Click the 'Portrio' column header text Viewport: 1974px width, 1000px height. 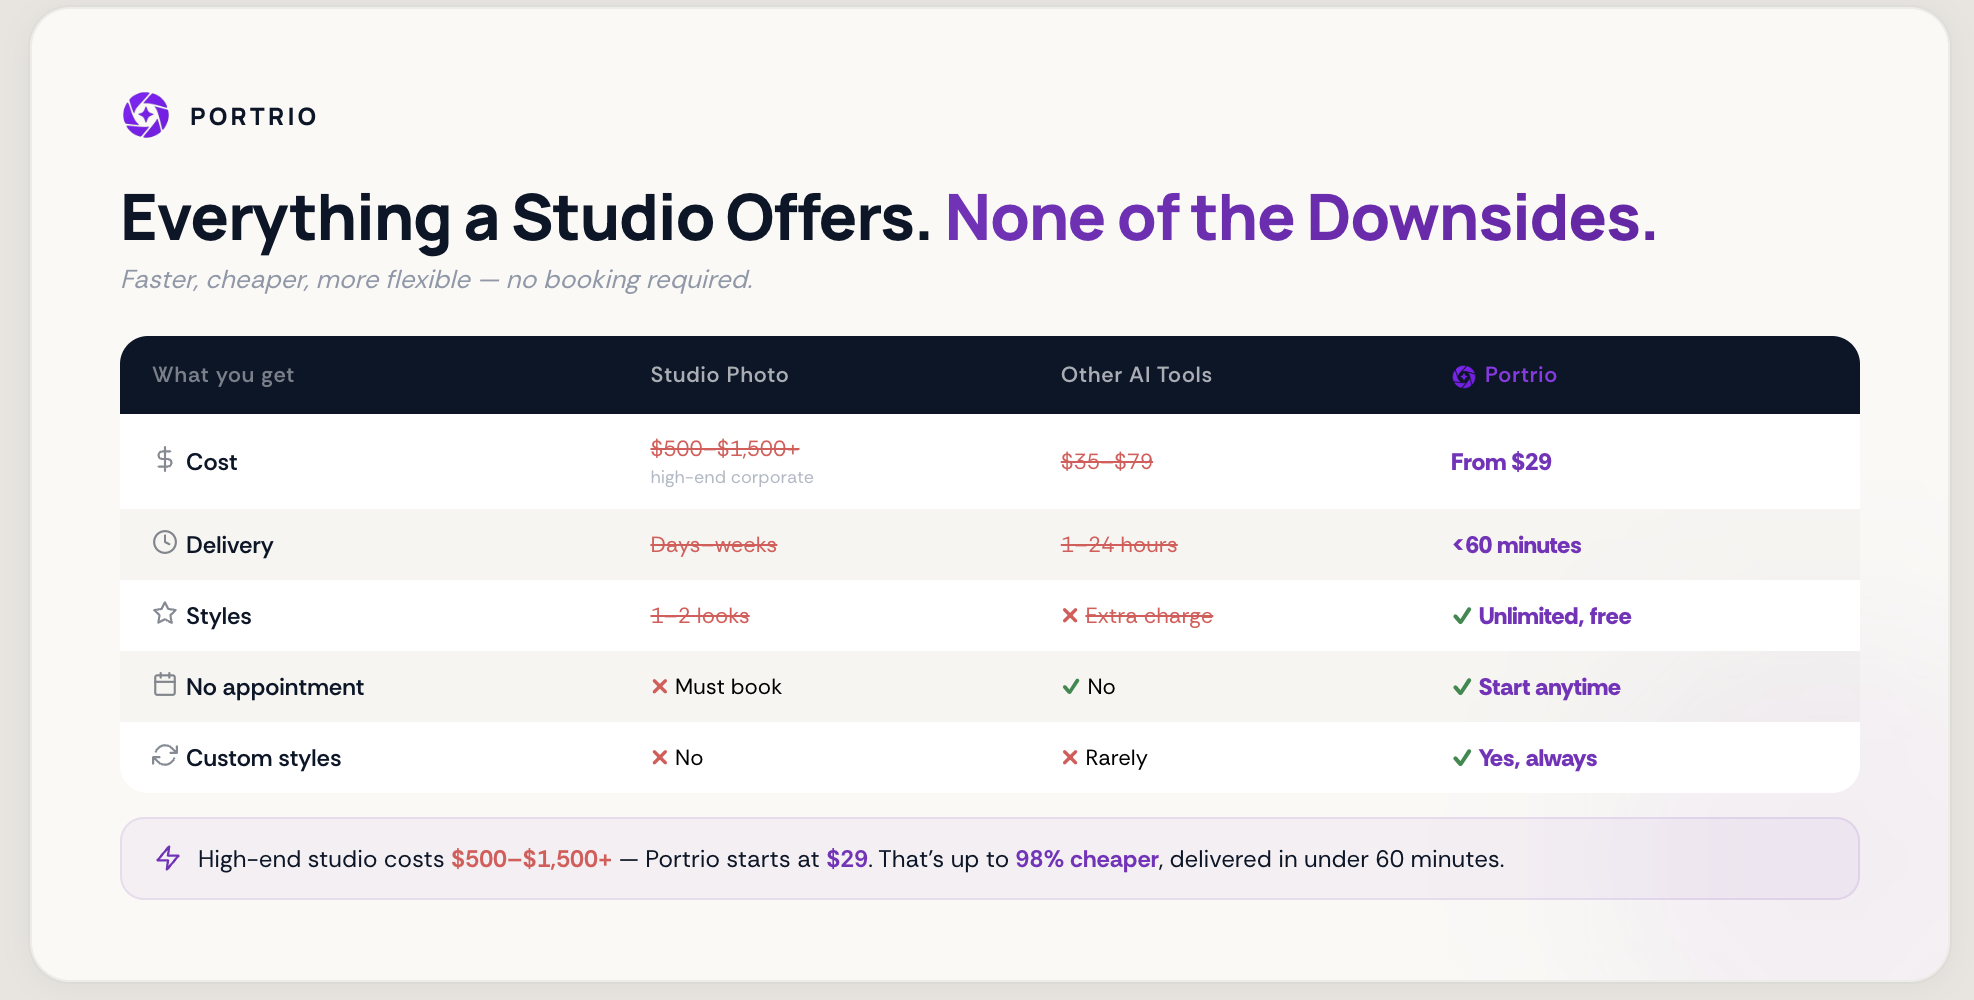coord(1520,375)
